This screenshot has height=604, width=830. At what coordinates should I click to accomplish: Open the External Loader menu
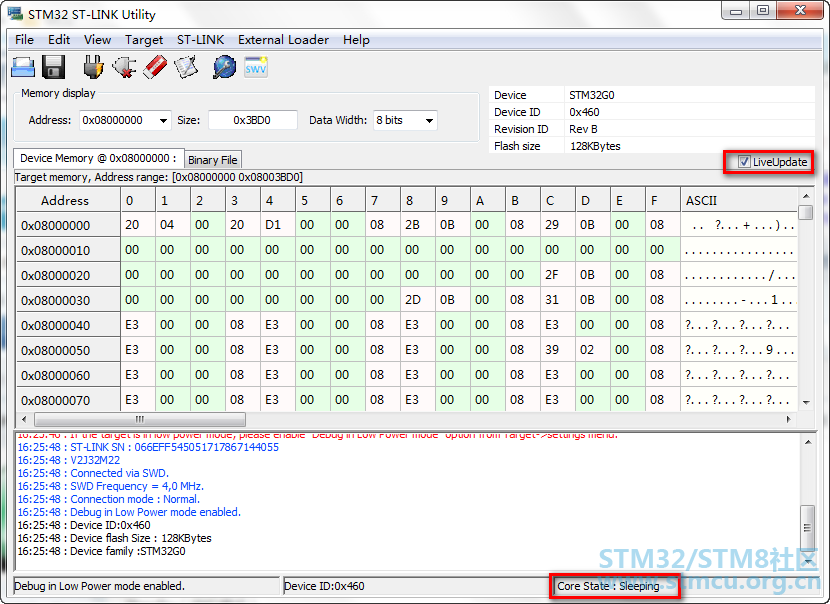coord(283,40)
